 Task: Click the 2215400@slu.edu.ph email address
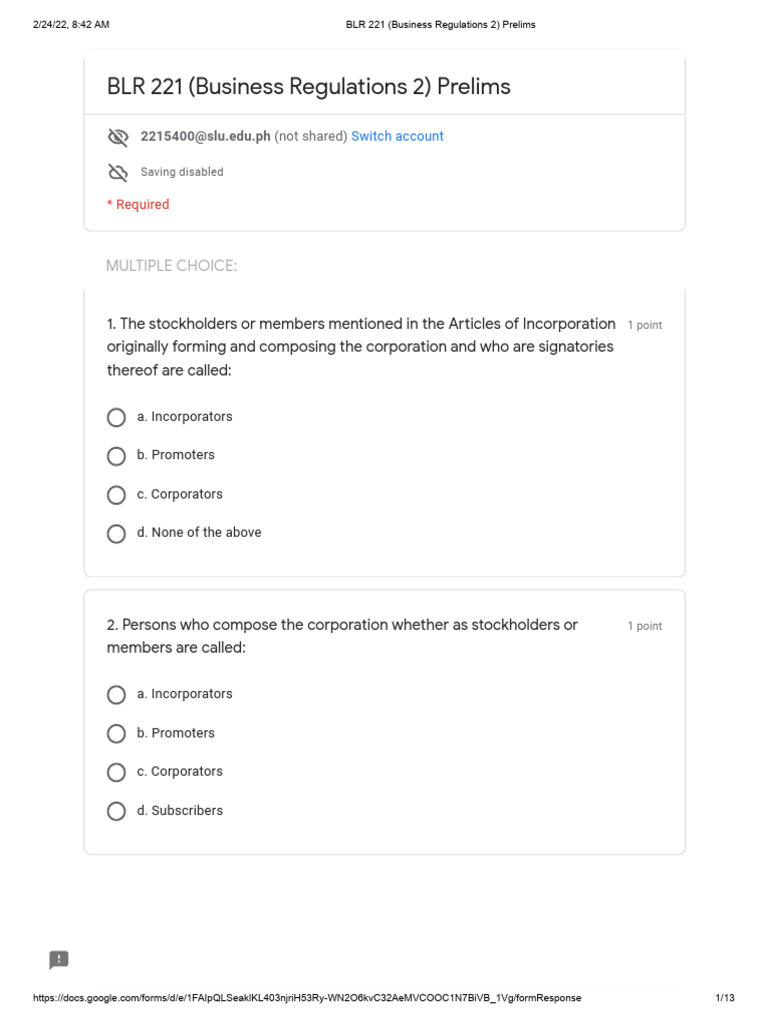point(205,136)
